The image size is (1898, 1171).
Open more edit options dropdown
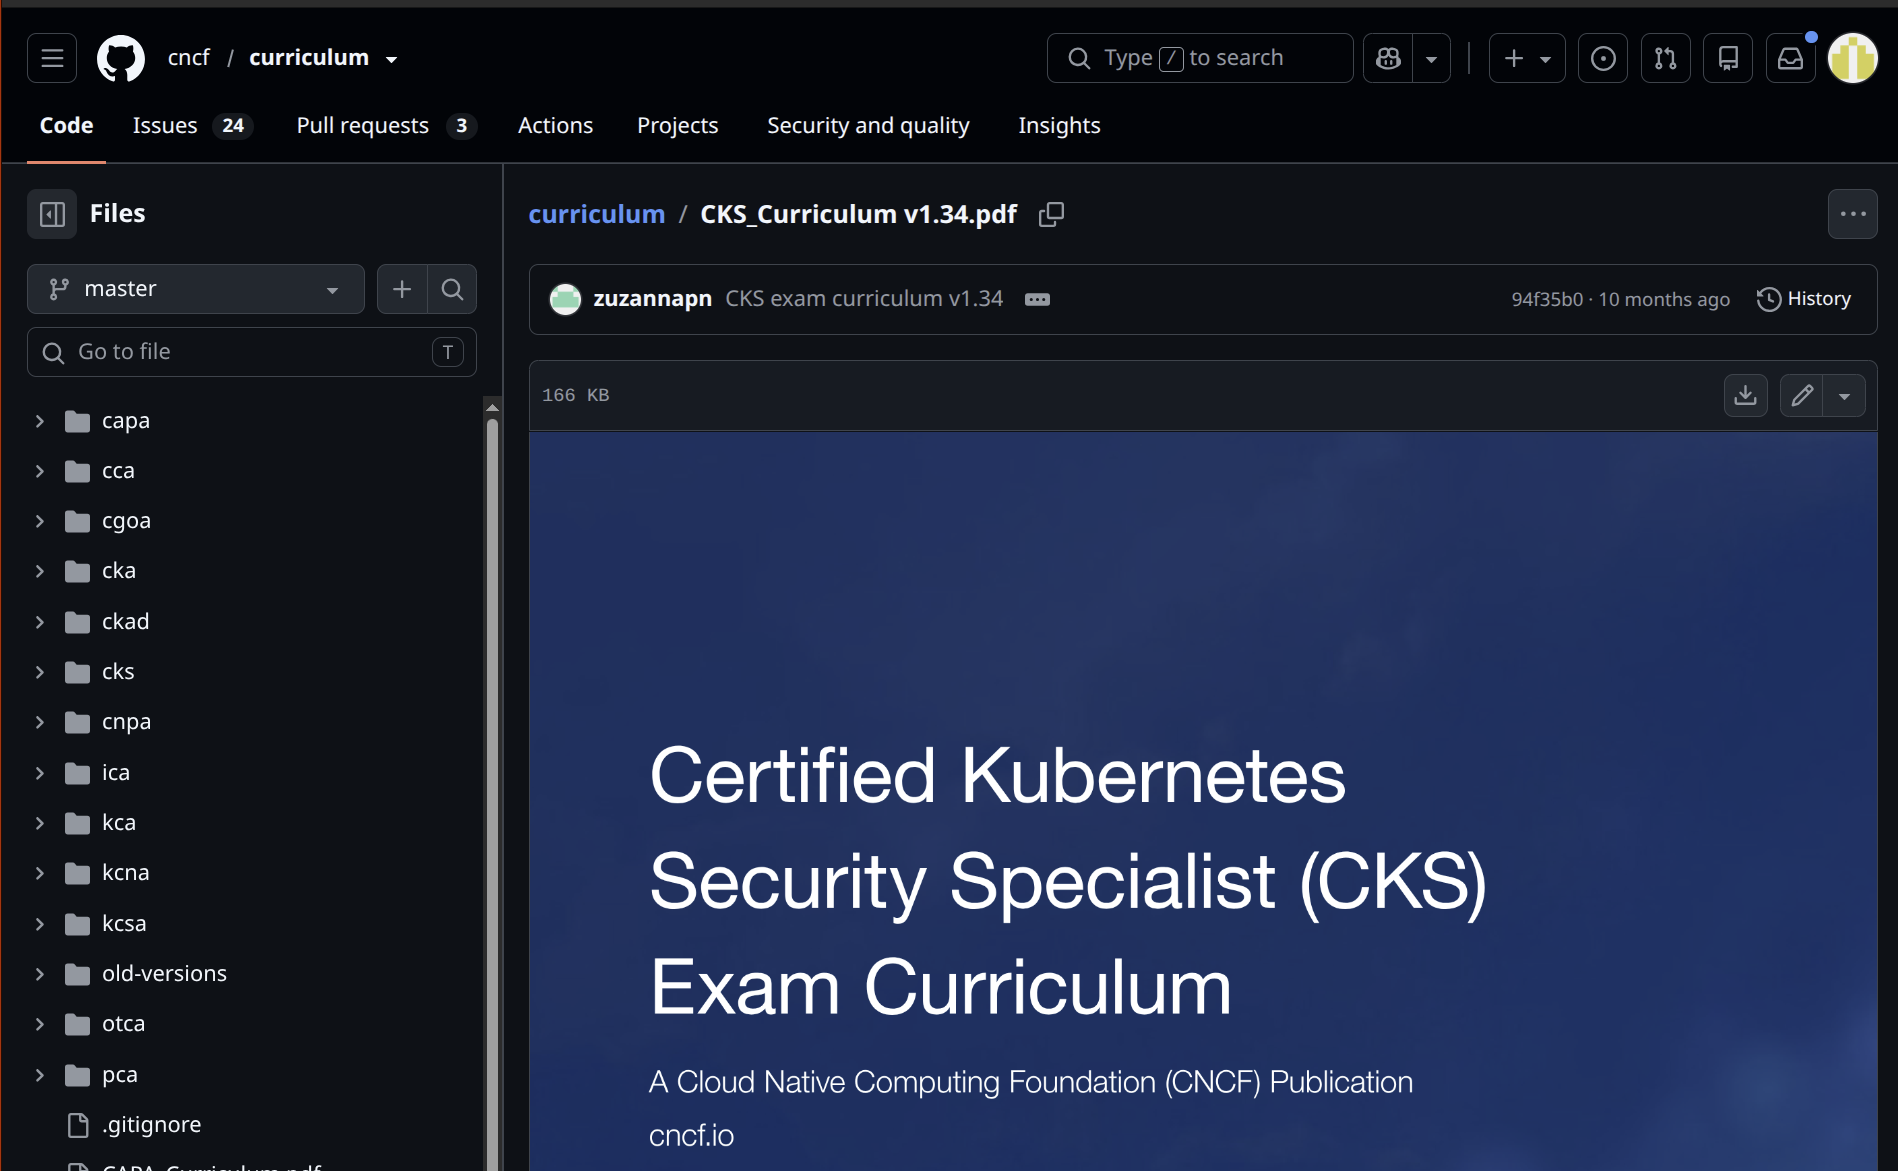(1844, 396)
